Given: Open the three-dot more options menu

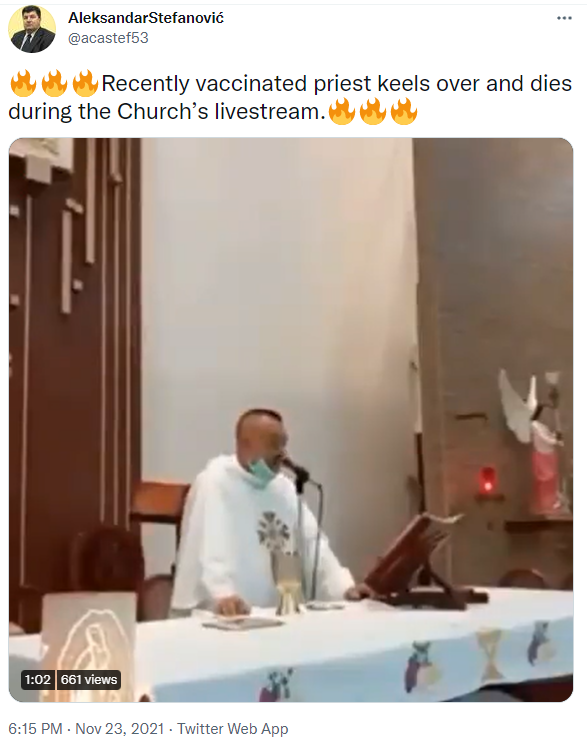Looking at the screenshot, I should coord(564,18).
